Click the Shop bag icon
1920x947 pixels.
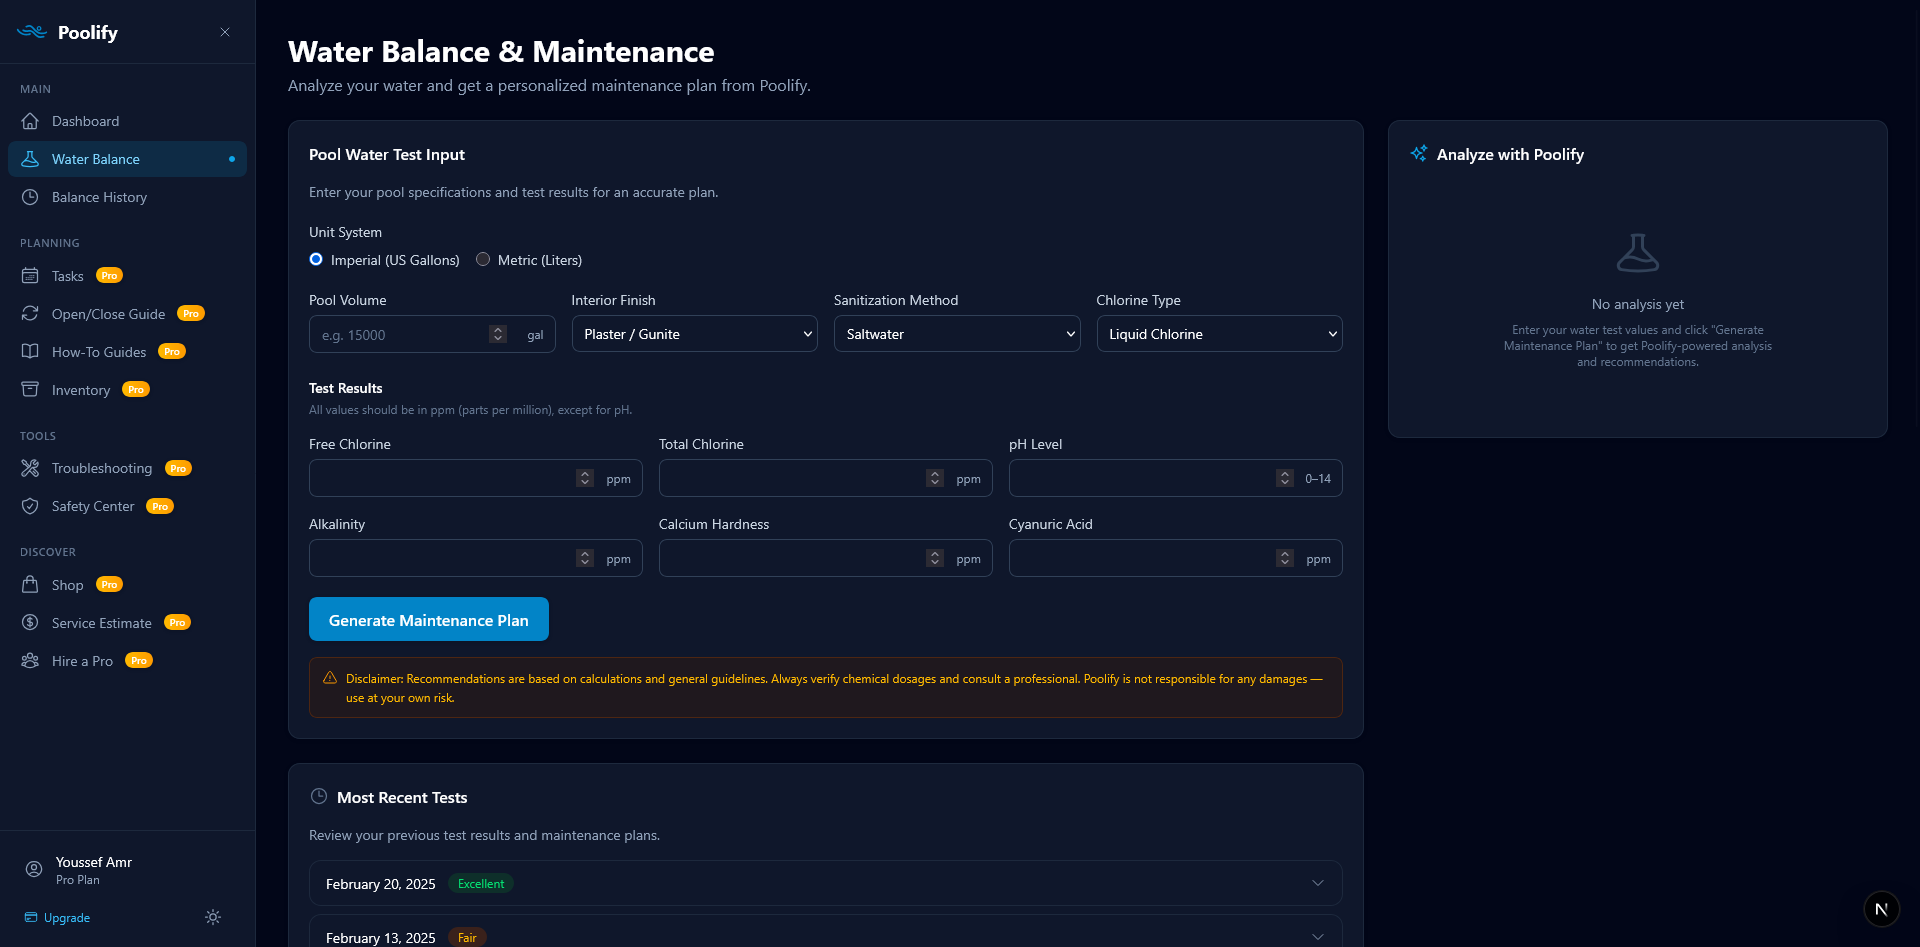(x=30, y=584)
